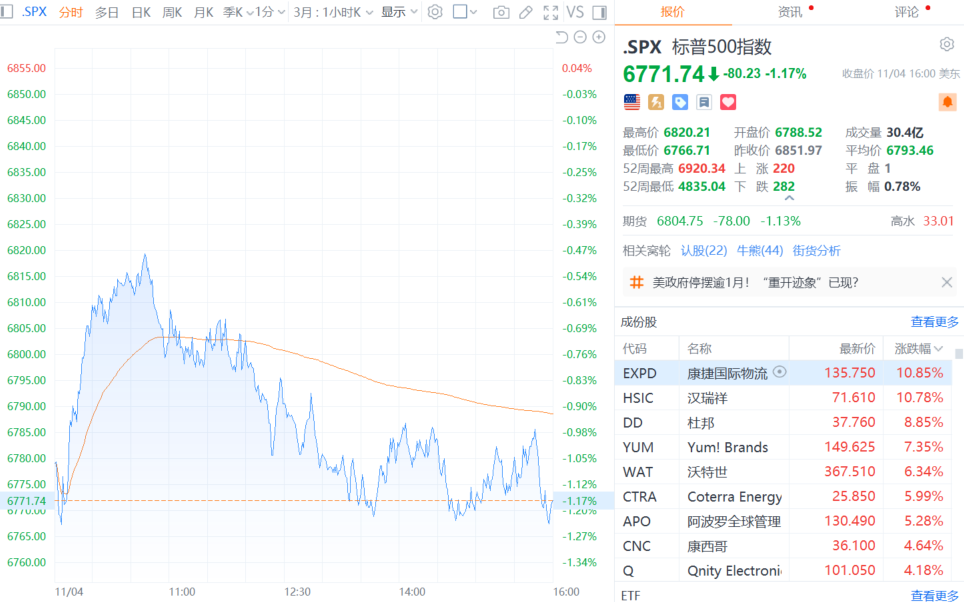Expand chart layout dropdown arrow
Viewport: 964px width, 602px height.
pyautogui.click(x=473, y=12)
